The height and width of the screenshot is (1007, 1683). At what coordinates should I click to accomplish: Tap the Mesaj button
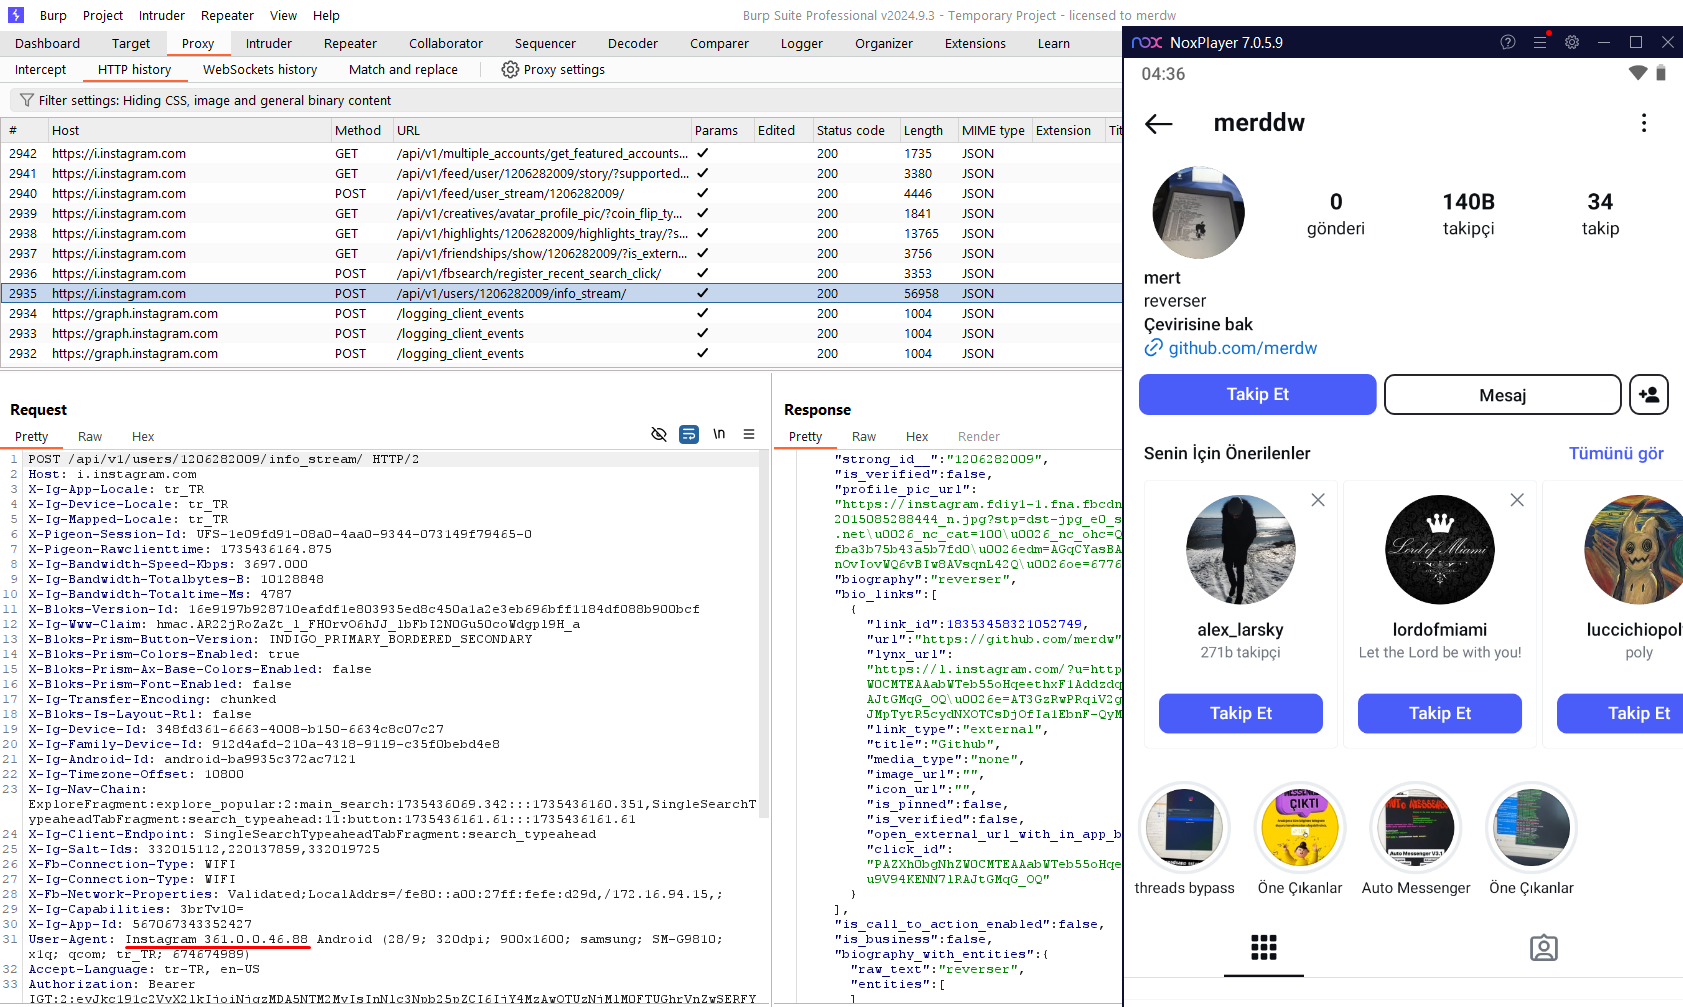point(1503,395)
